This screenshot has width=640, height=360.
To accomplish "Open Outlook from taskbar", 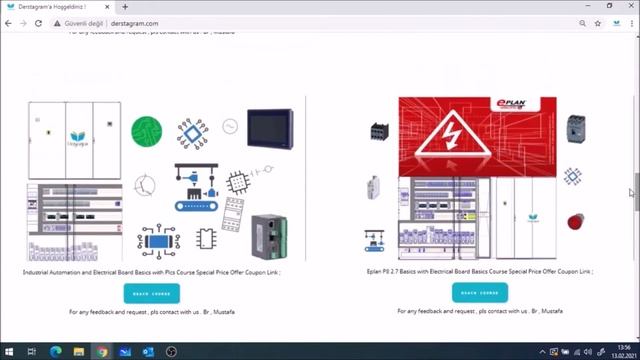I will click(148, 351).
